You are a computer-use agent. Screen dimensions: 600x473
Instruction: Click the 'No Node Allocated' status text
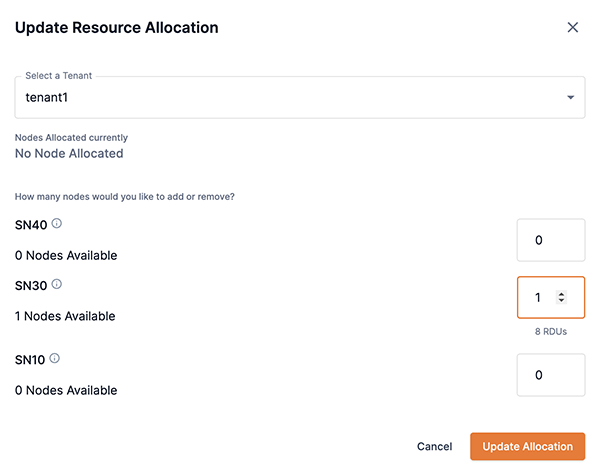click(69, 154)
